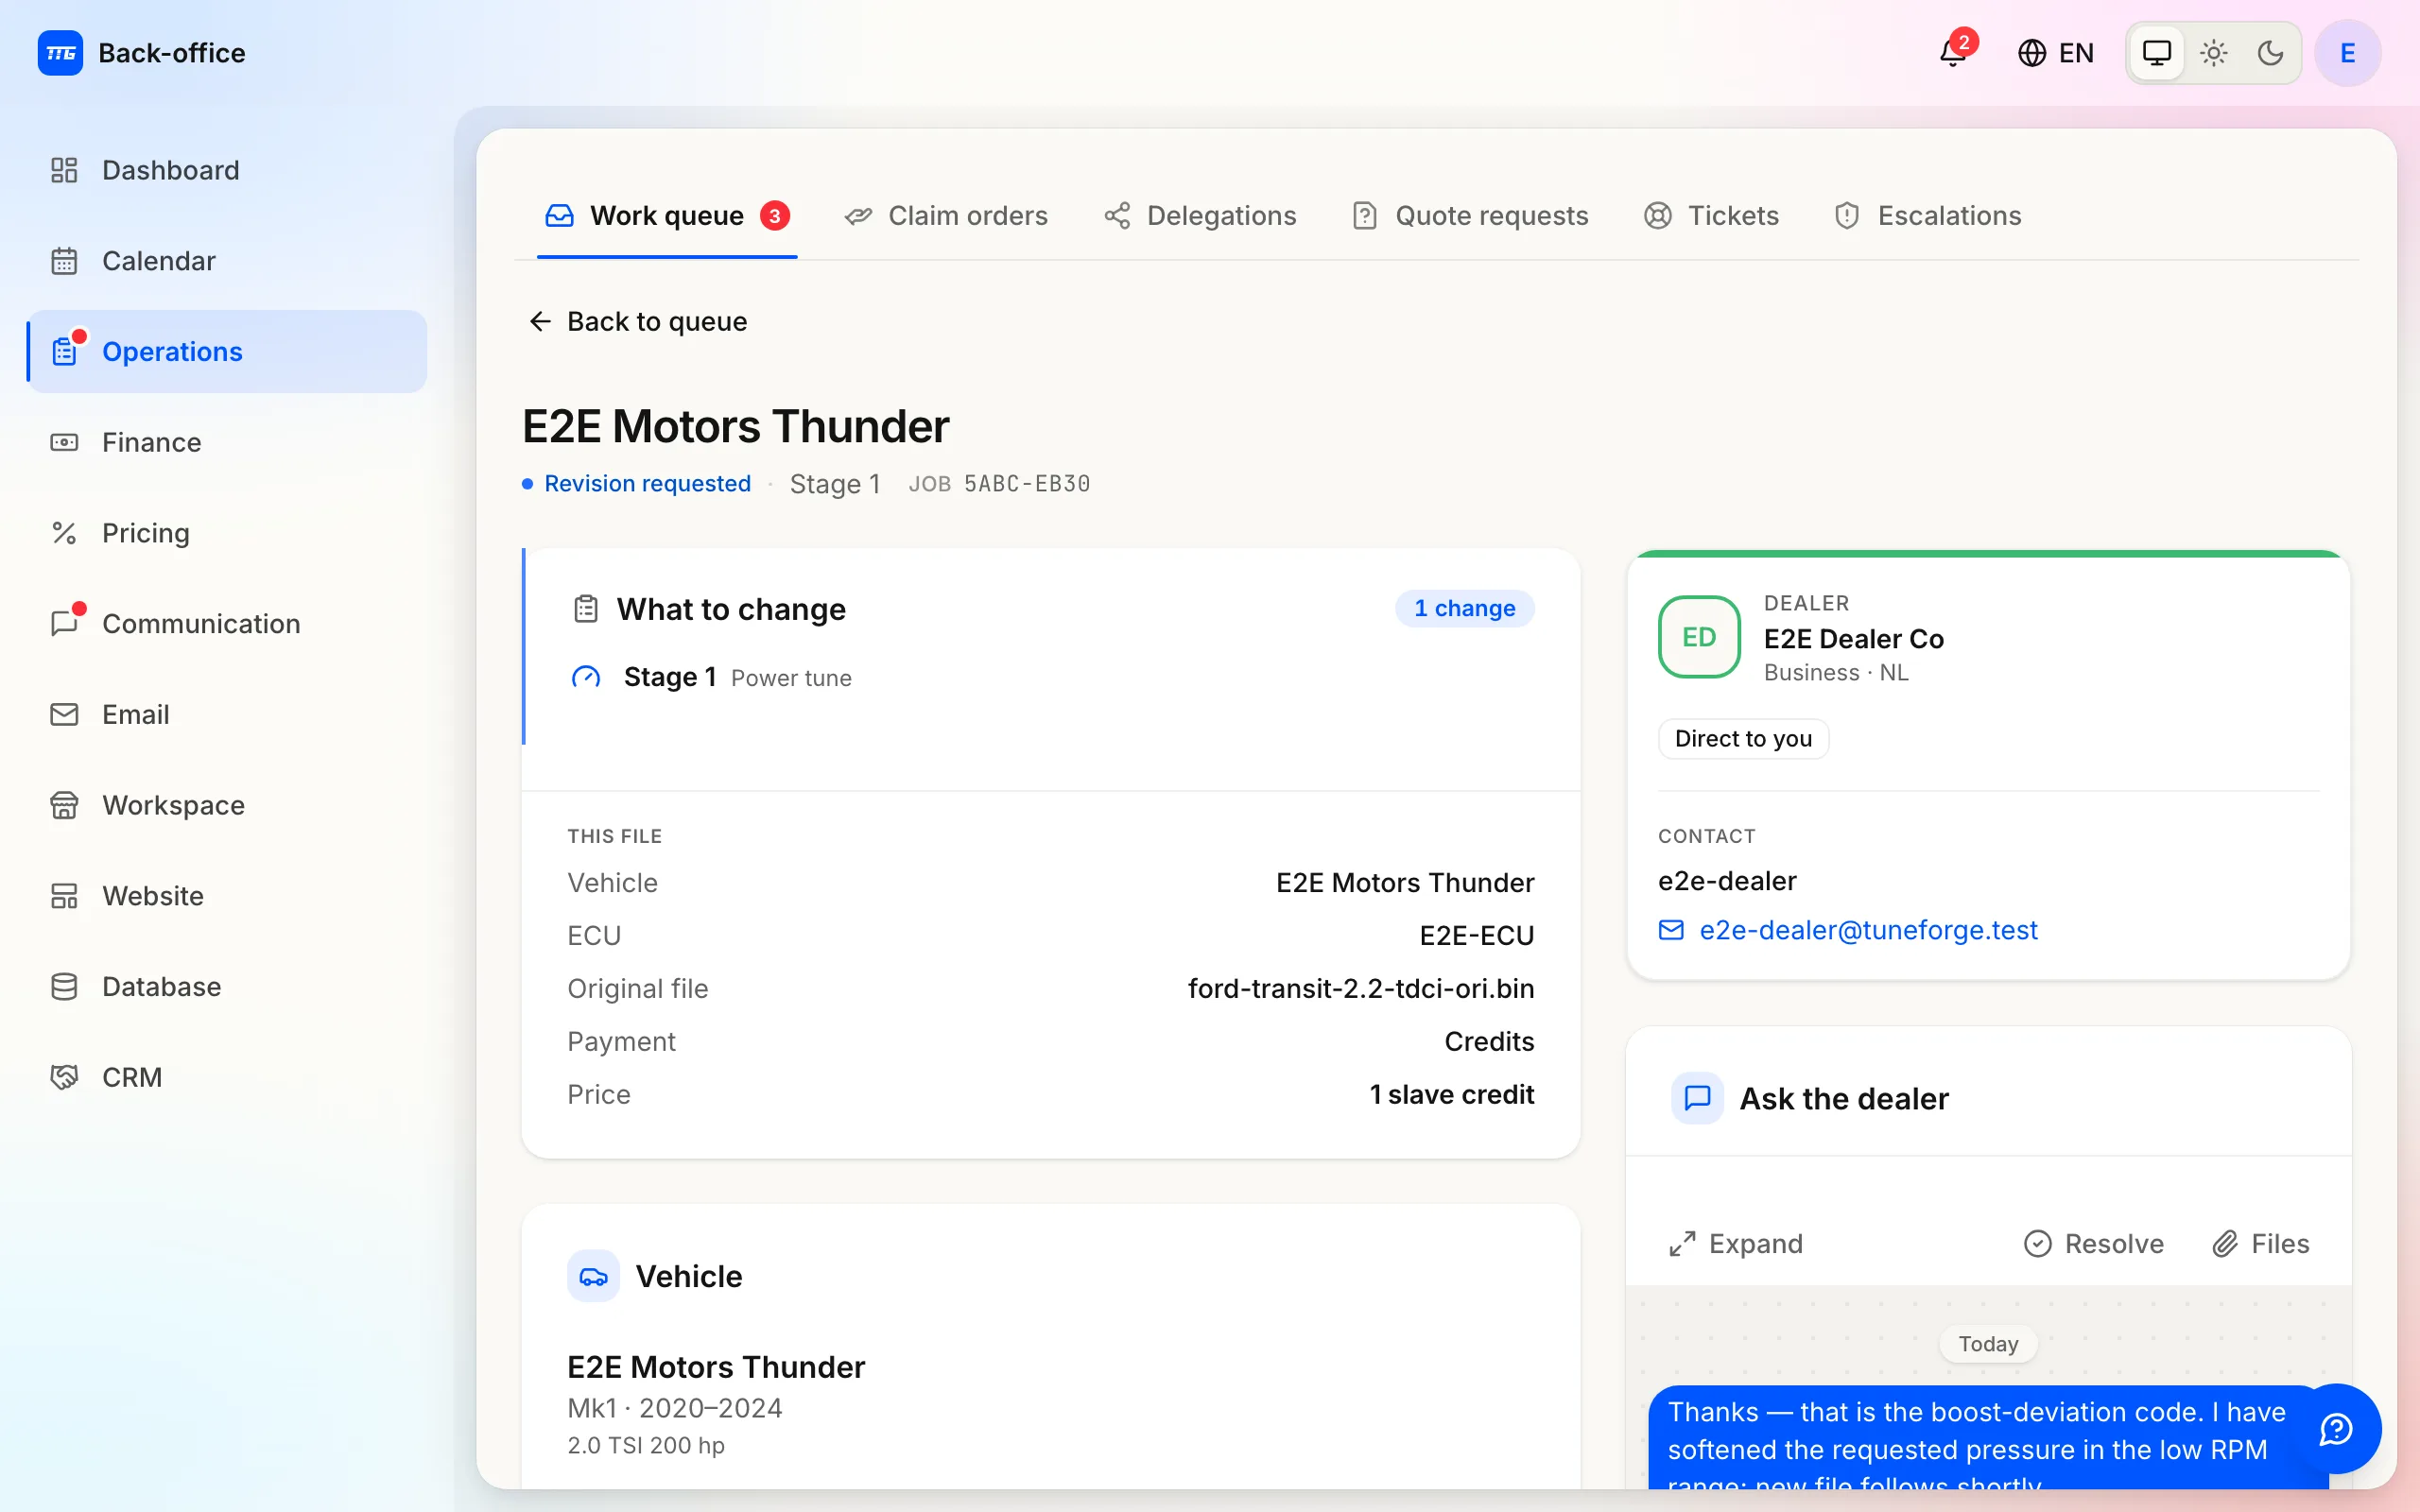Click the Communication chat icon
The width and height of the screenshot is (2420, 1512).
[64, 624]
